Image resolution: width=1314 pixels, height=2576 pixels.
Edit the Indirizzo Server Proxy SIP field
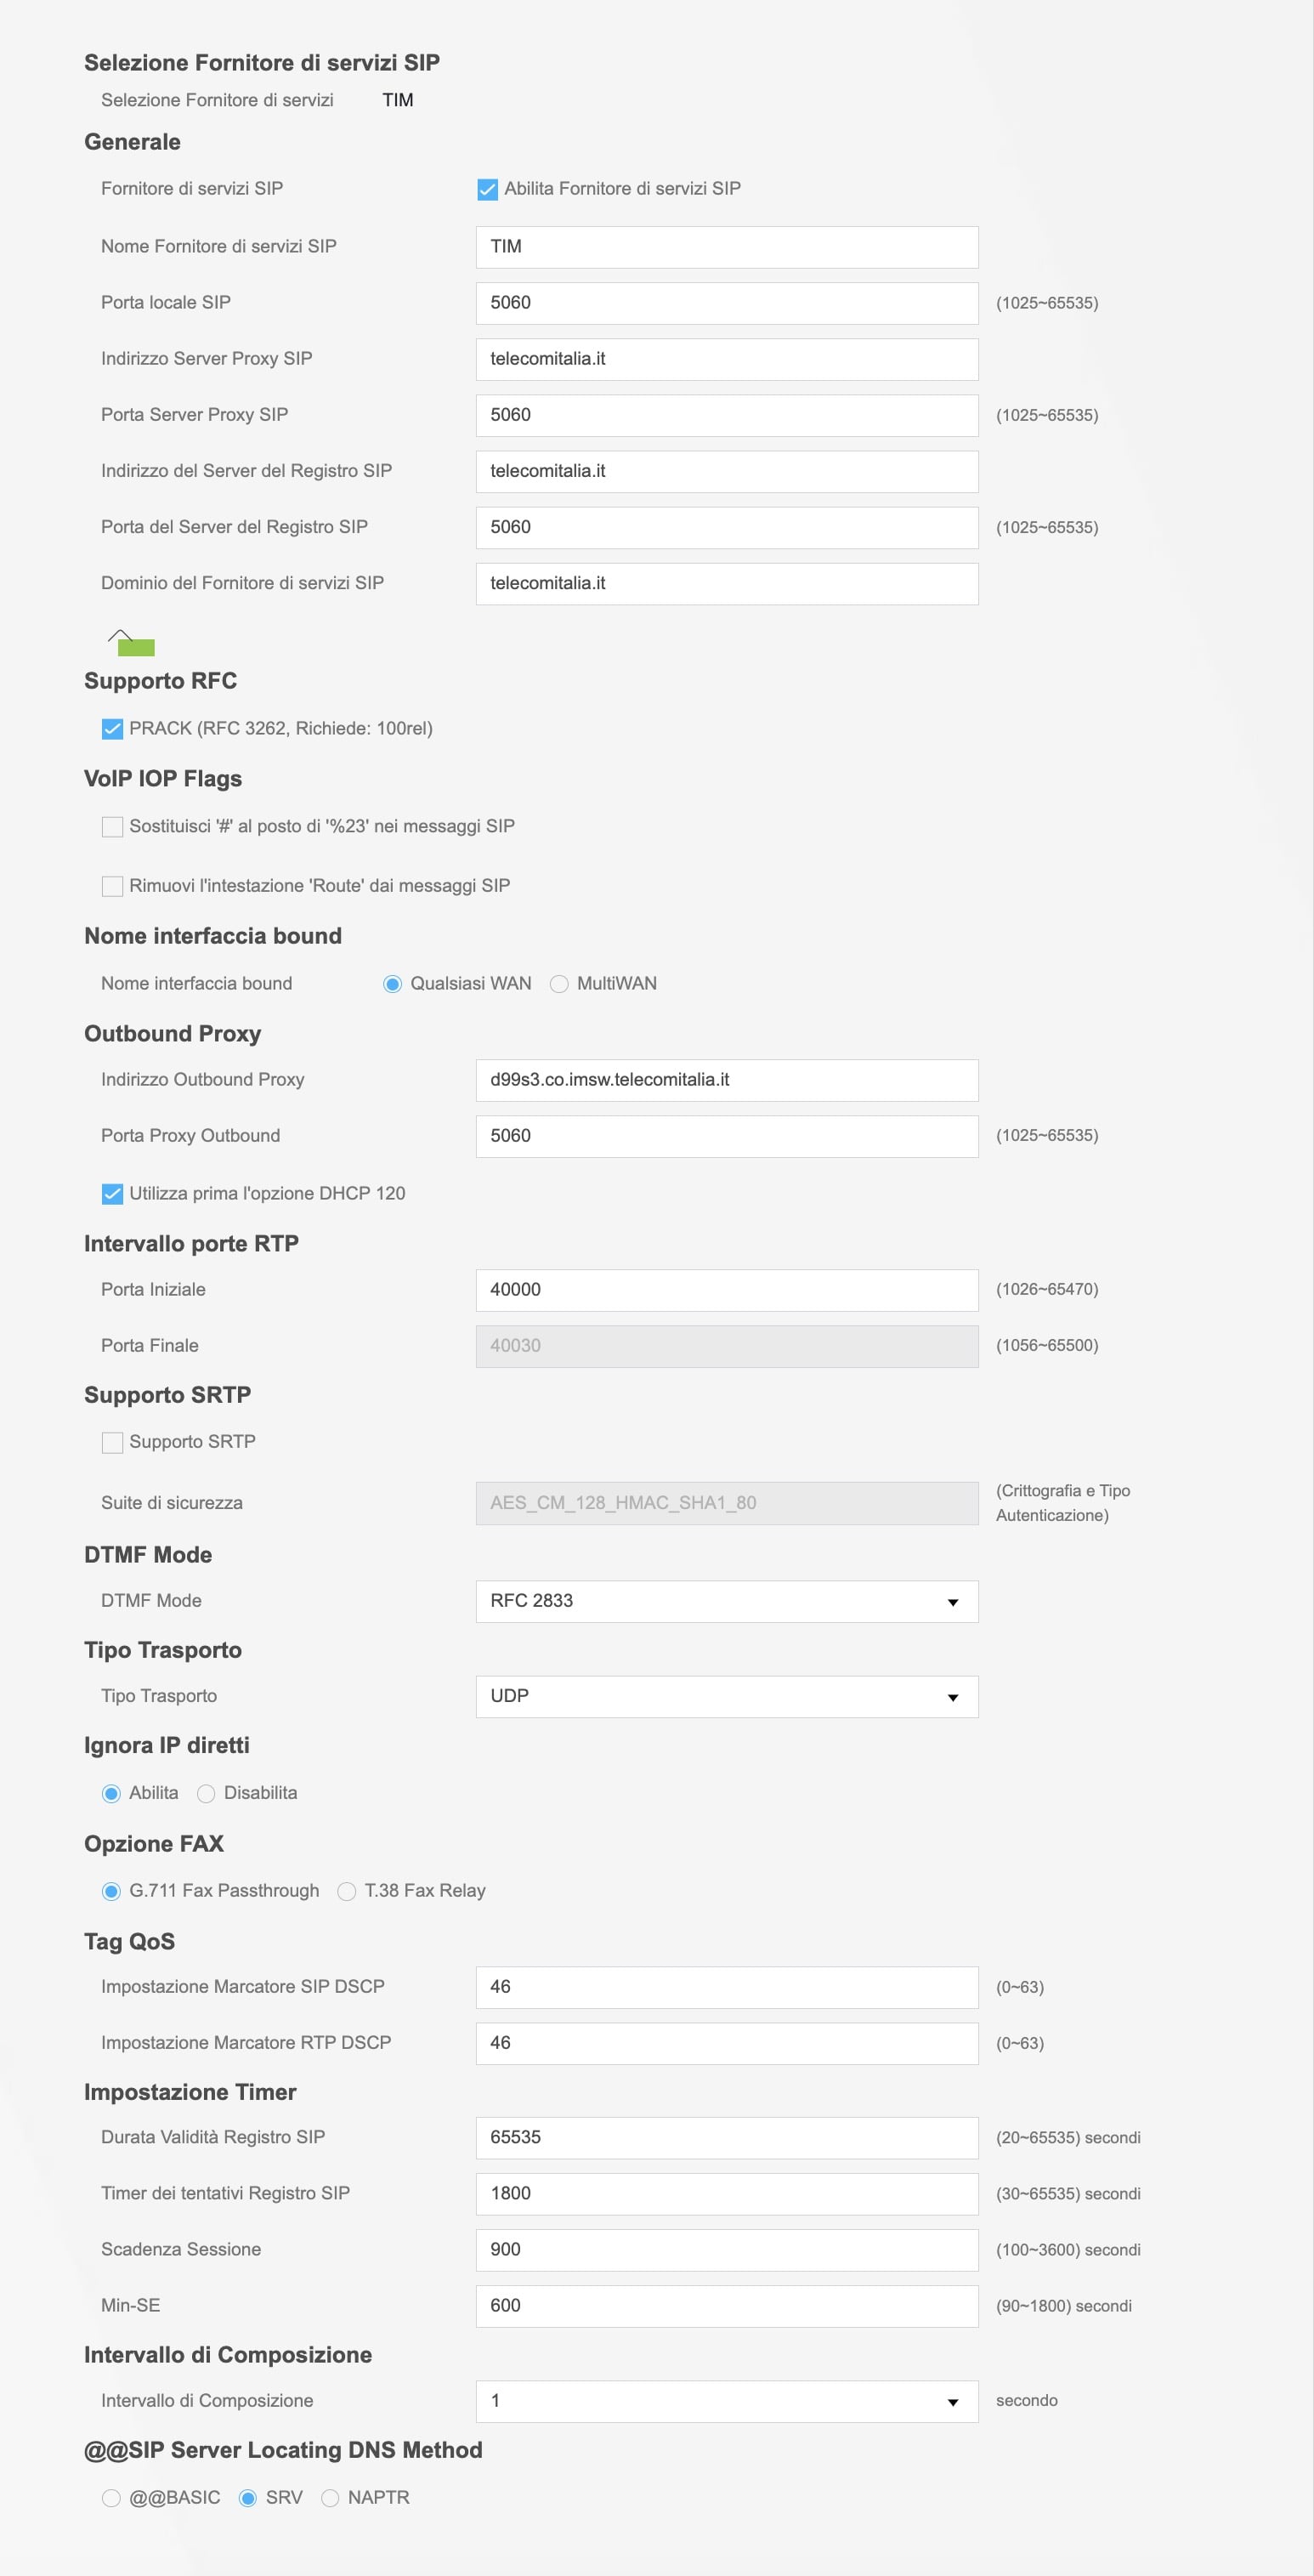coord(726,359)
